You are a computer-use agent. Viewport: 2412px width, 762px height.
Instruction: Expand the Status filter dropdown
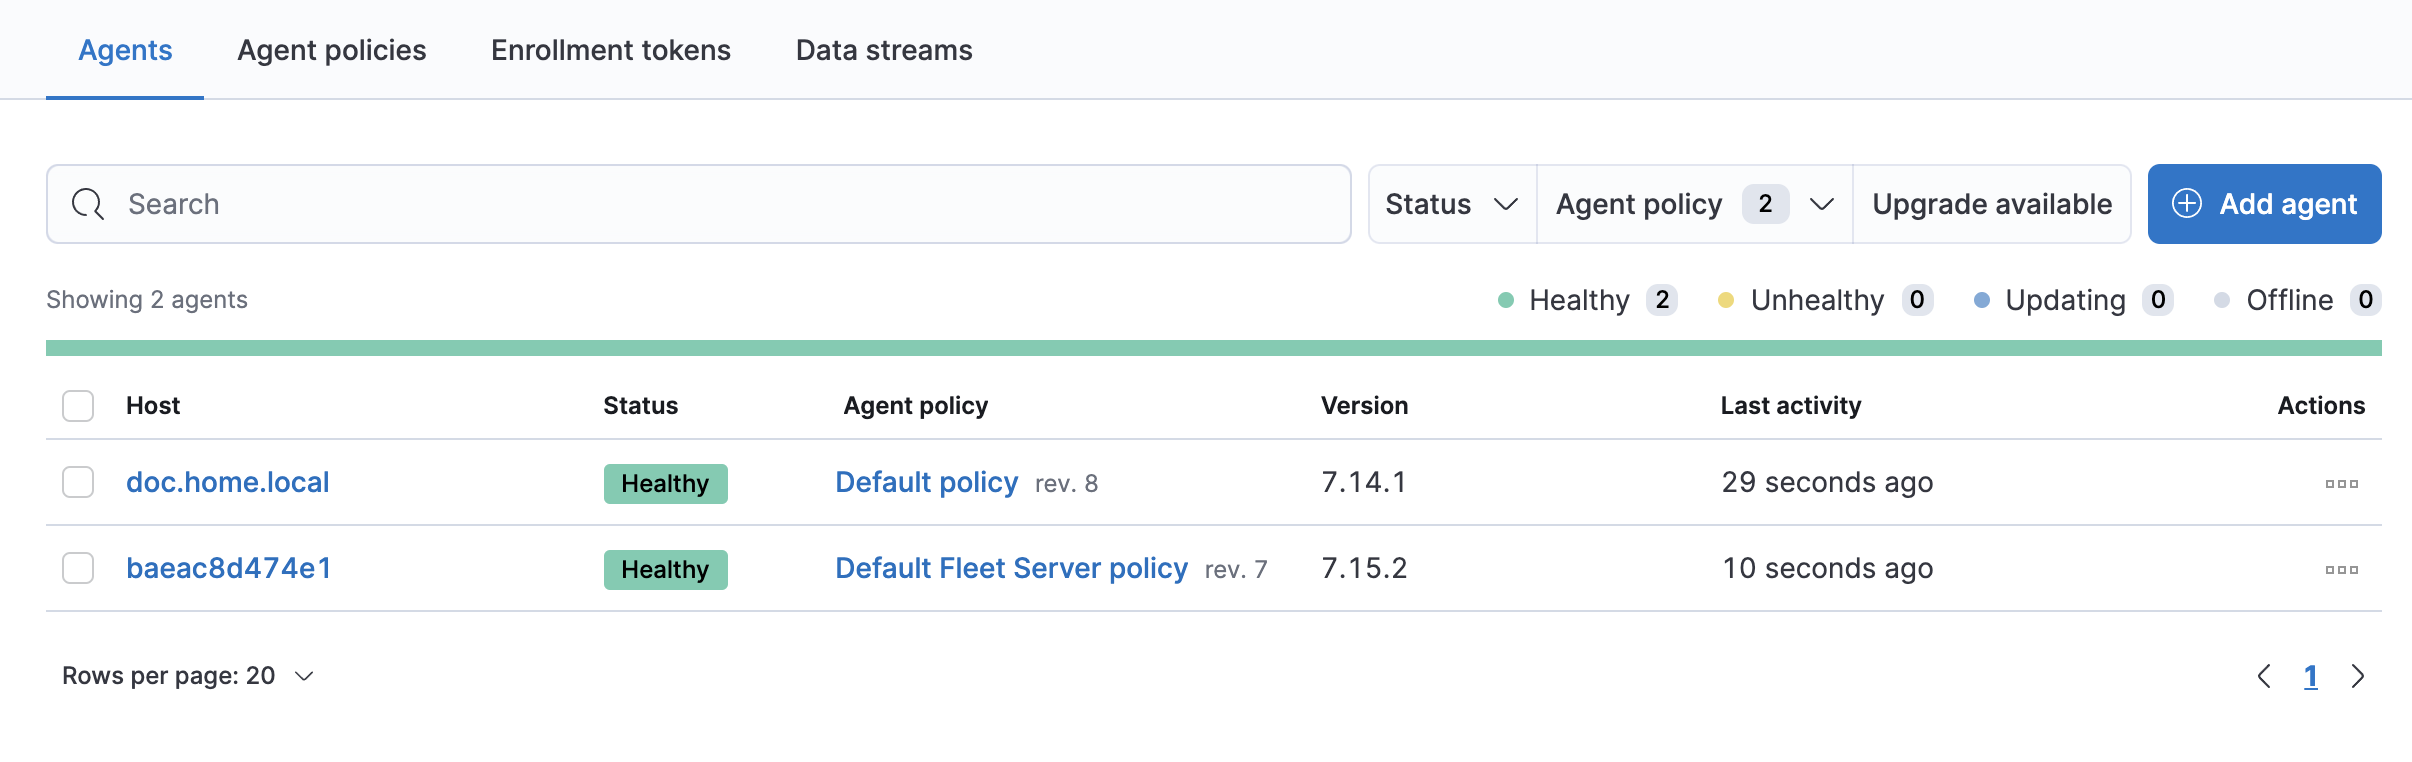pyautogui.click(x=1451, y=204)
